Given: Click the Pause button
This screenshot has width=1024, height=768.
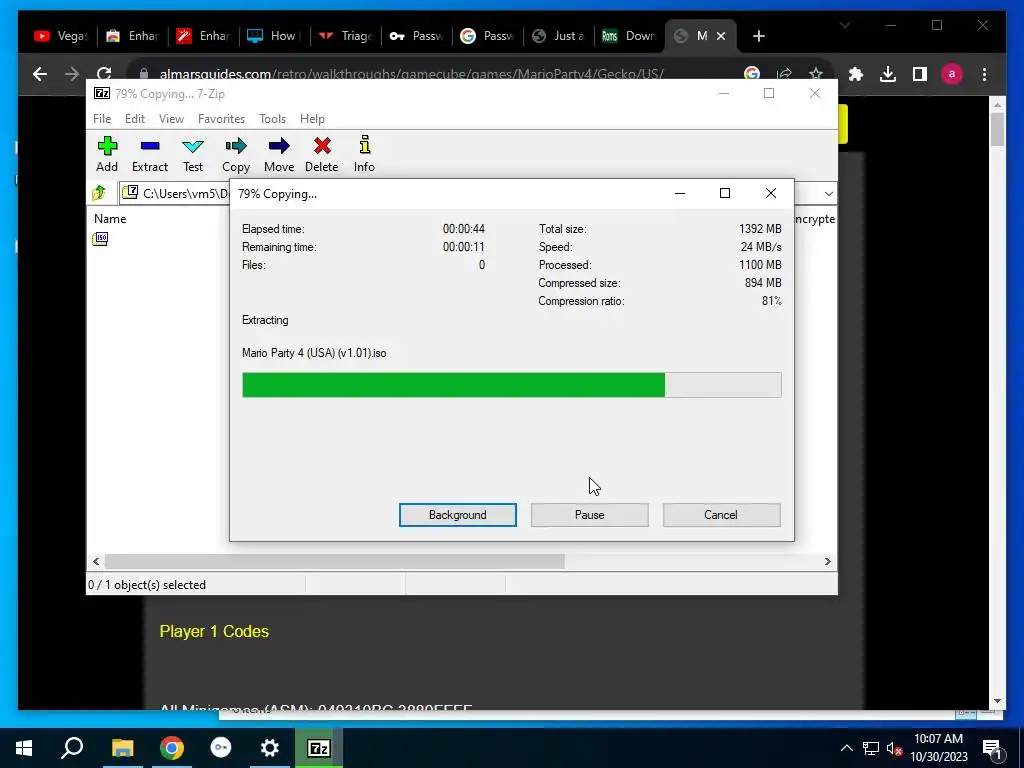Looking at the screenshot, I should point(590,515).
